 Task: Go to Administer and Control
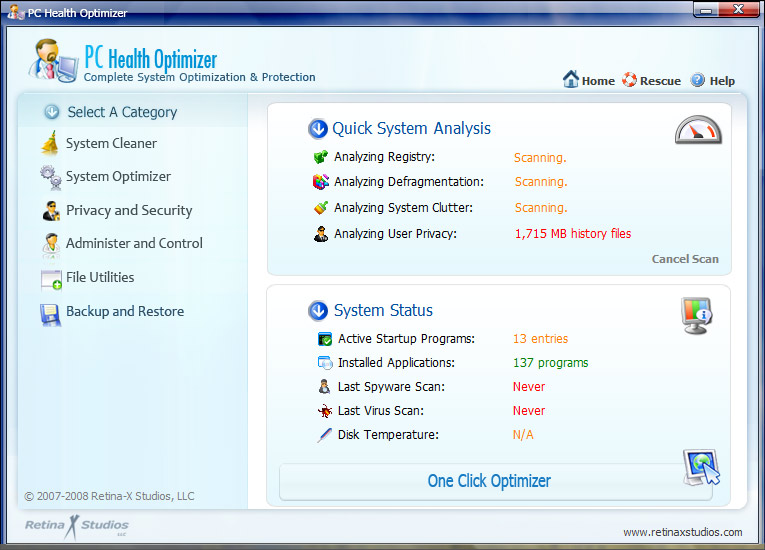click(134, 243)
